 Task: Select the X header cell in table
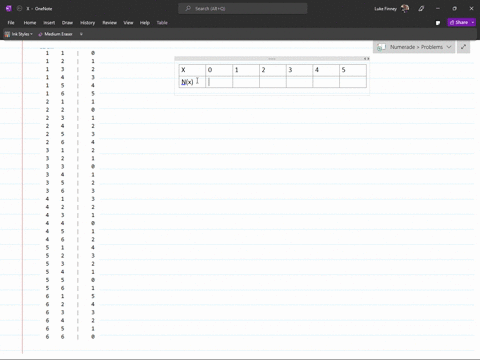(x=192, y=70)
